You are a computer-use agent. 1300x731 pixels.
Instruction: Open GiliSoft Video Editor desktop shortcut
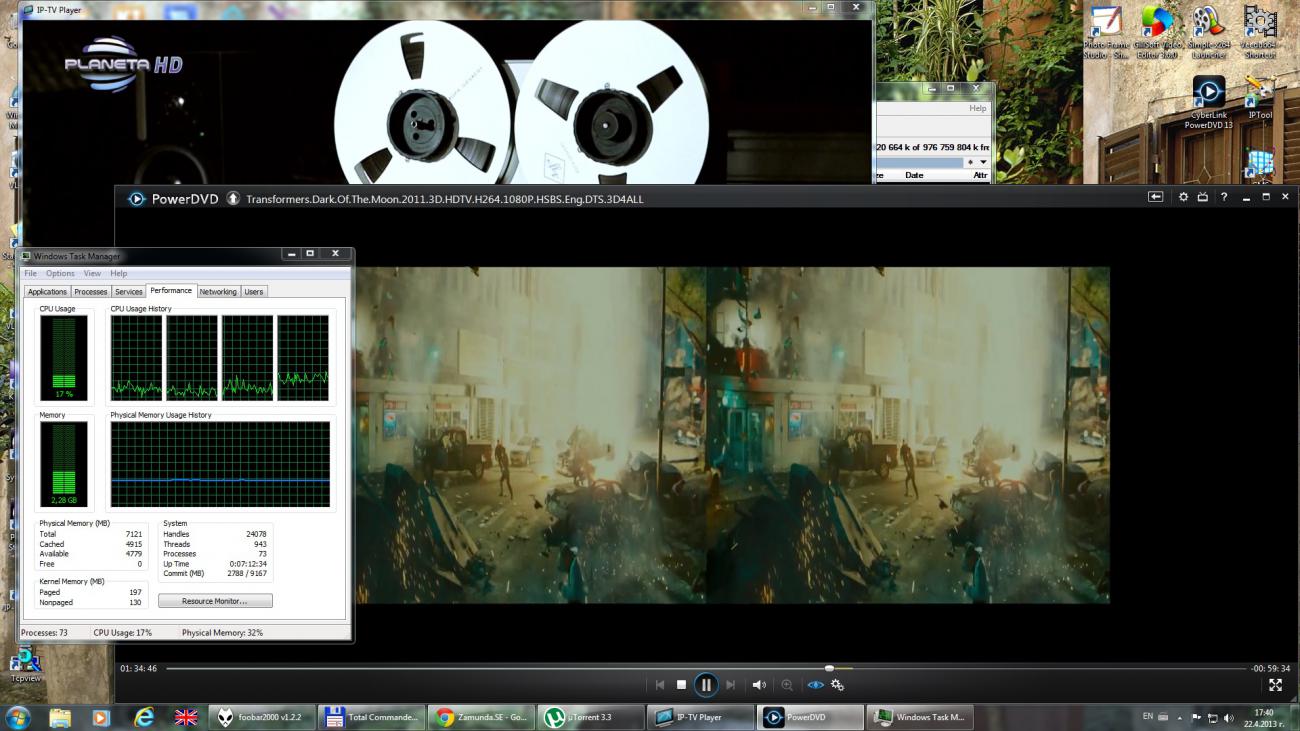[1157, 32]
